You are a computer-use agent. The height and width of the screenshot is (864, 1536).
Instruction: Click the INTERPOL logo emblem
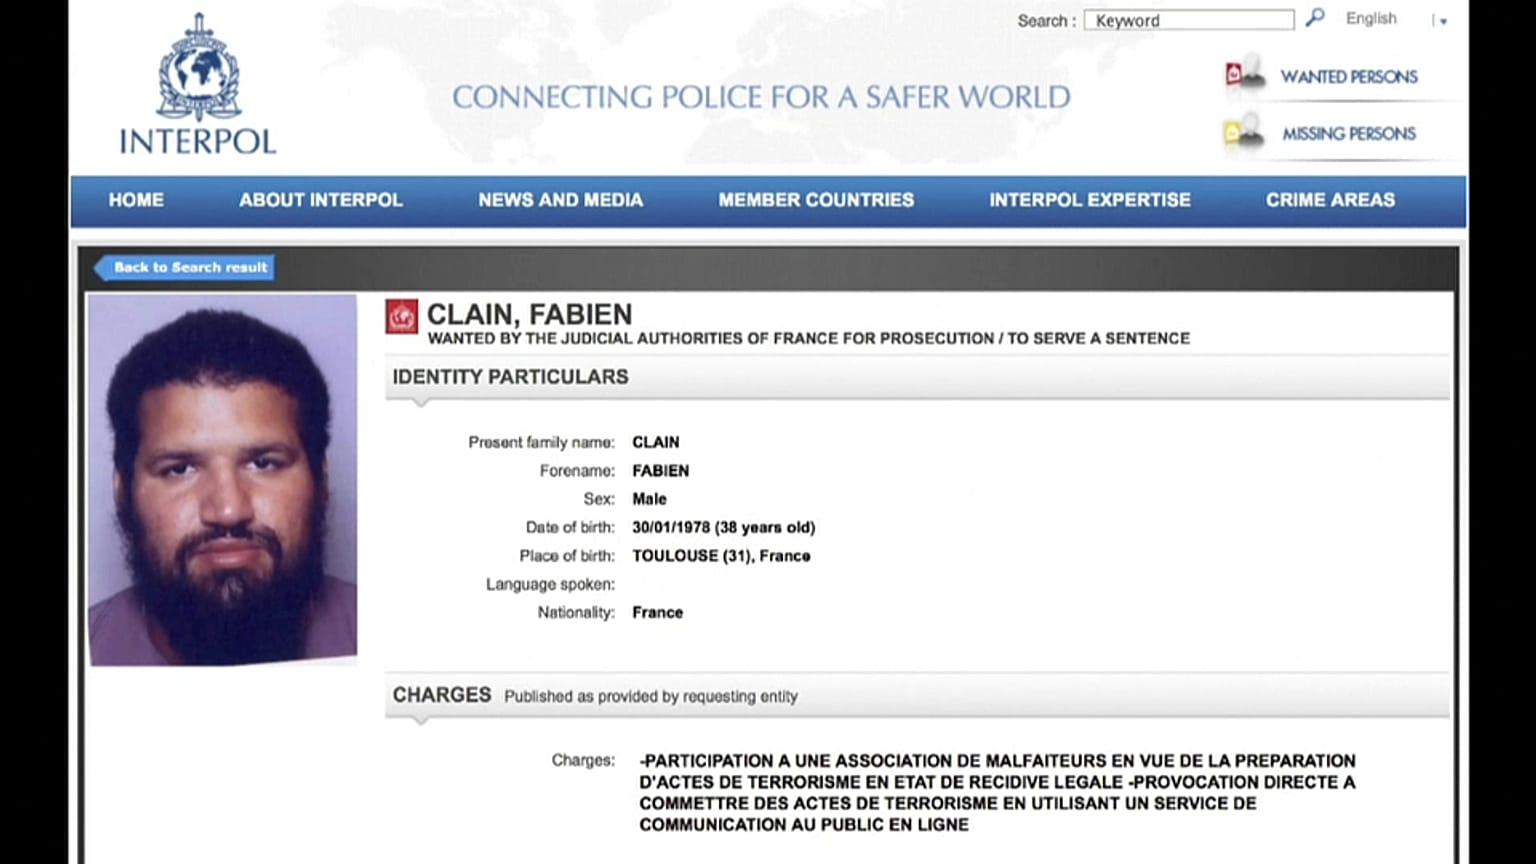pos(199,68)
